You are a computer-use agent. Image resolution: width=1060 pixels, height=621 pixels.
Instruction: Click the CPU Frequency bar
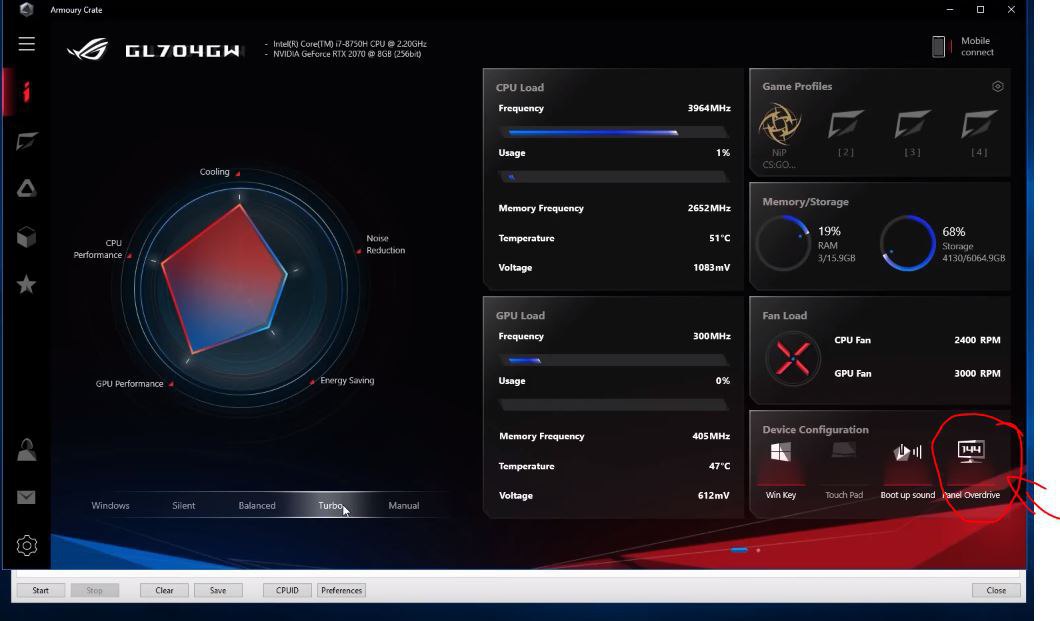(614, 132)
